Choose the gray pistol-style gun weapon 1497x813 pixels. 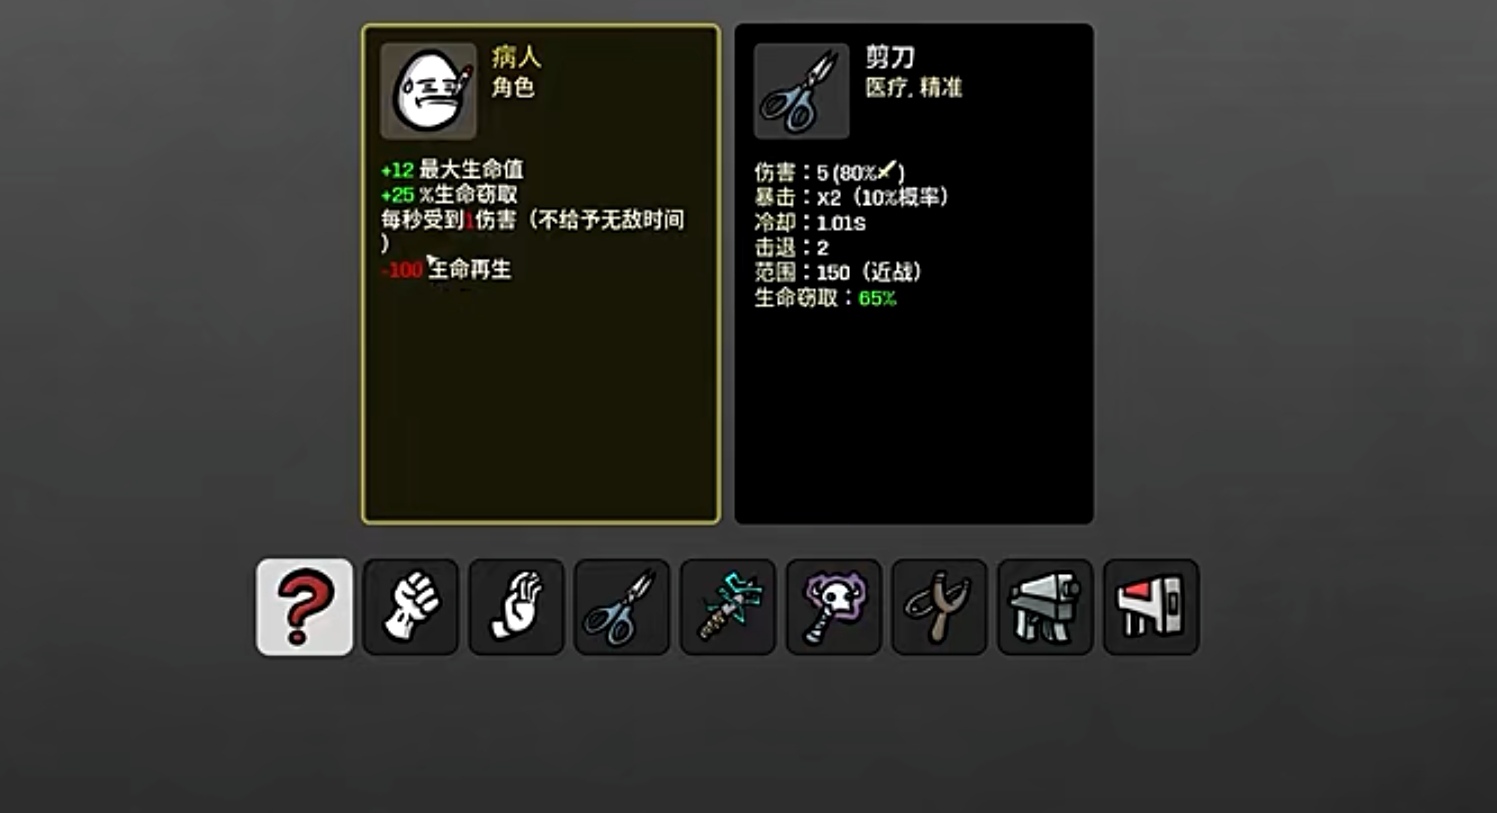1045,607
